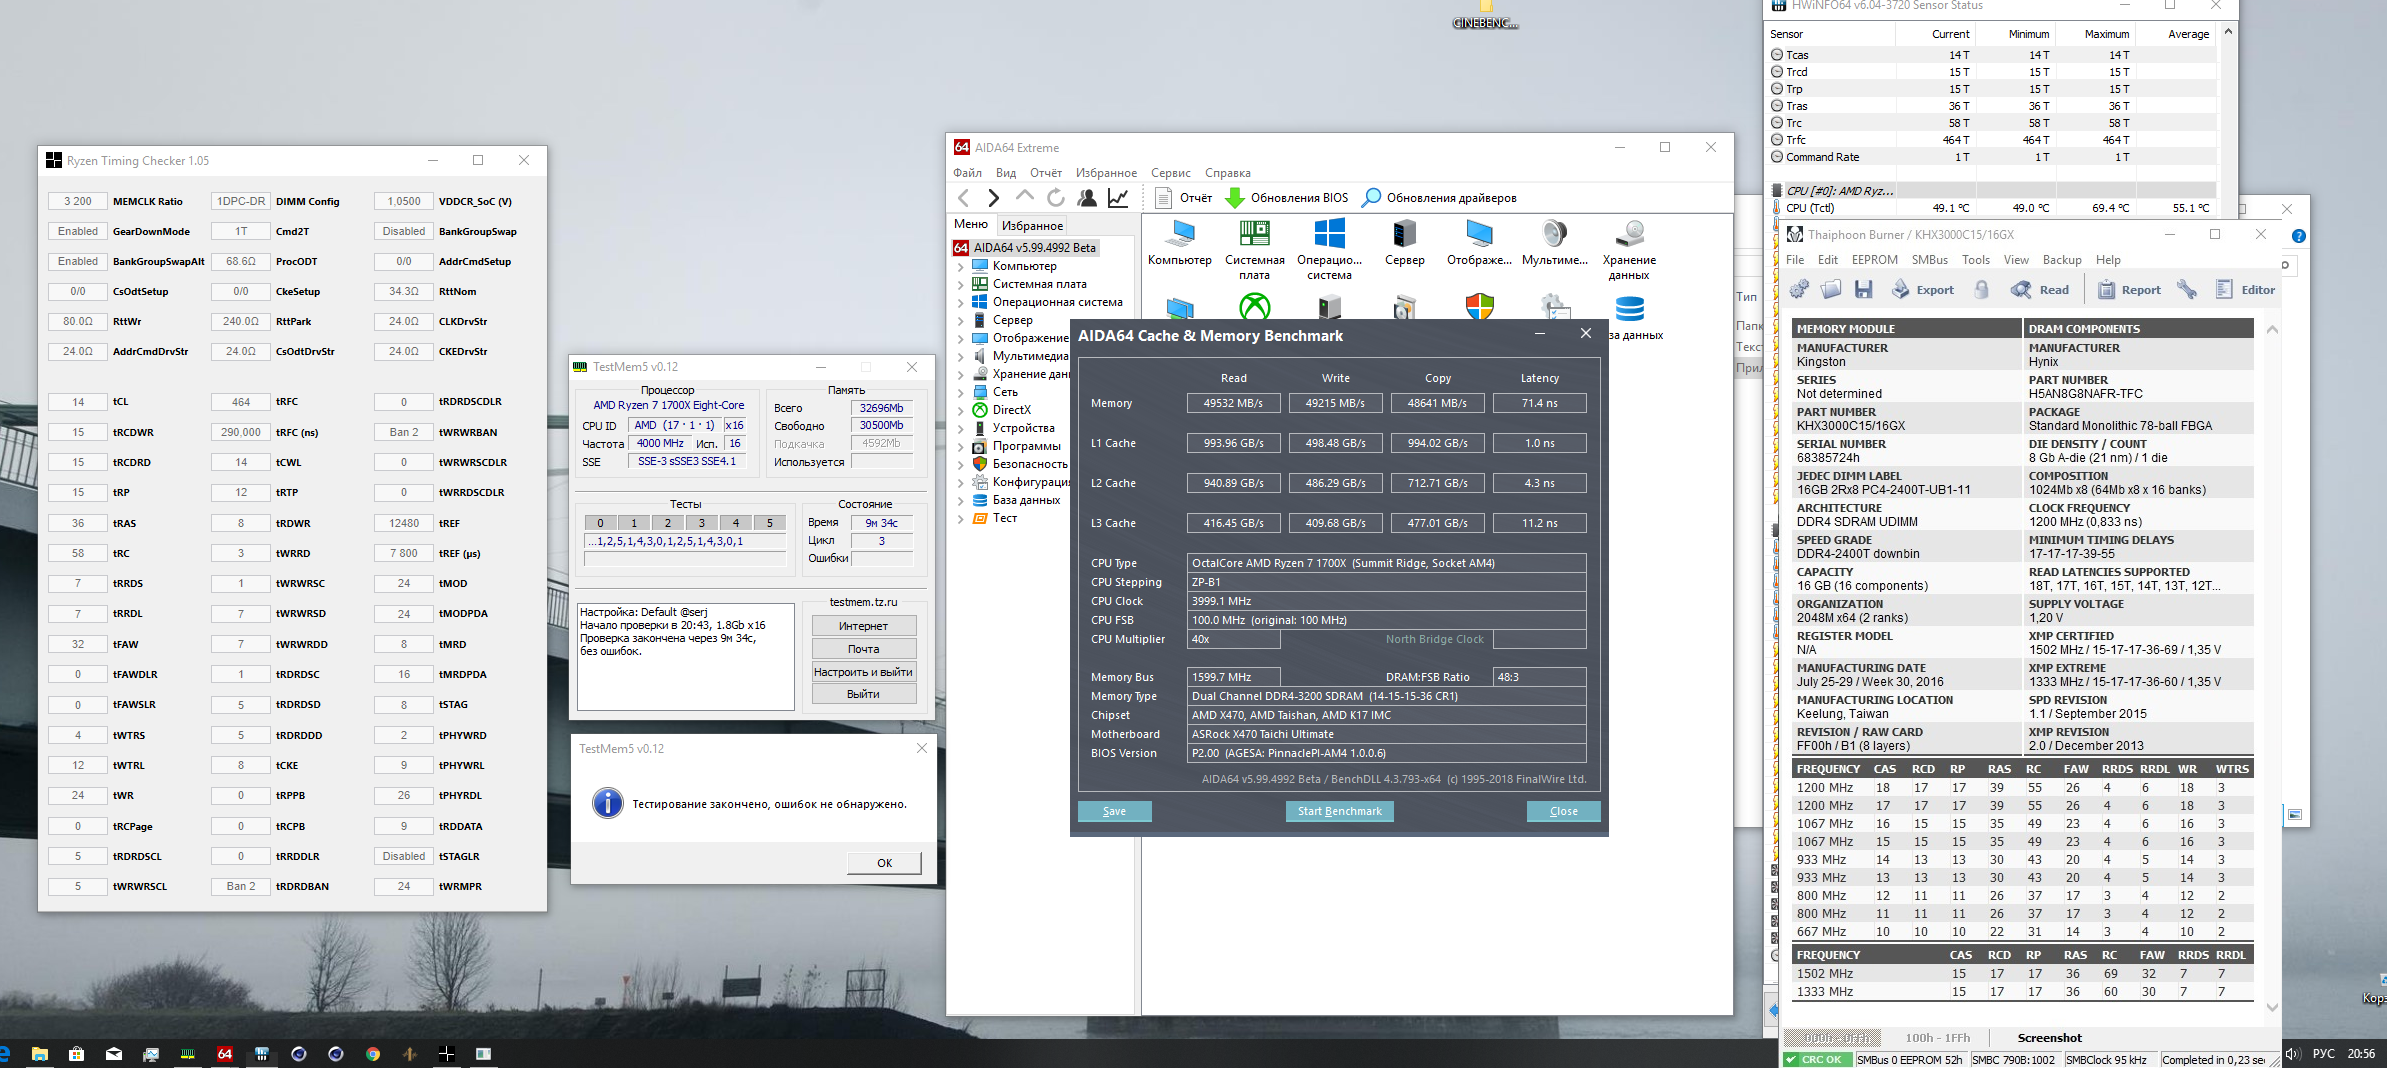Open Microsoft Store from the taskbar

[x=76, y=1054]
